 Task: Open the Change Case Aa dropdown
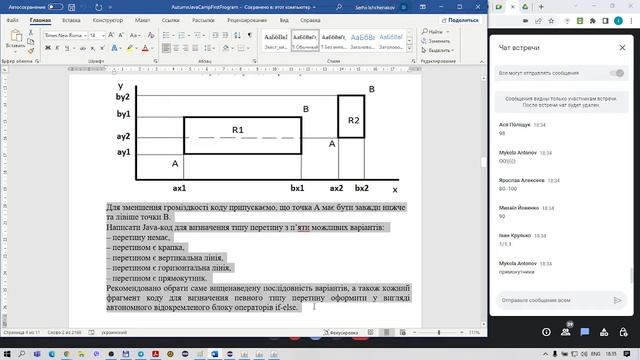tap(135, 36)
